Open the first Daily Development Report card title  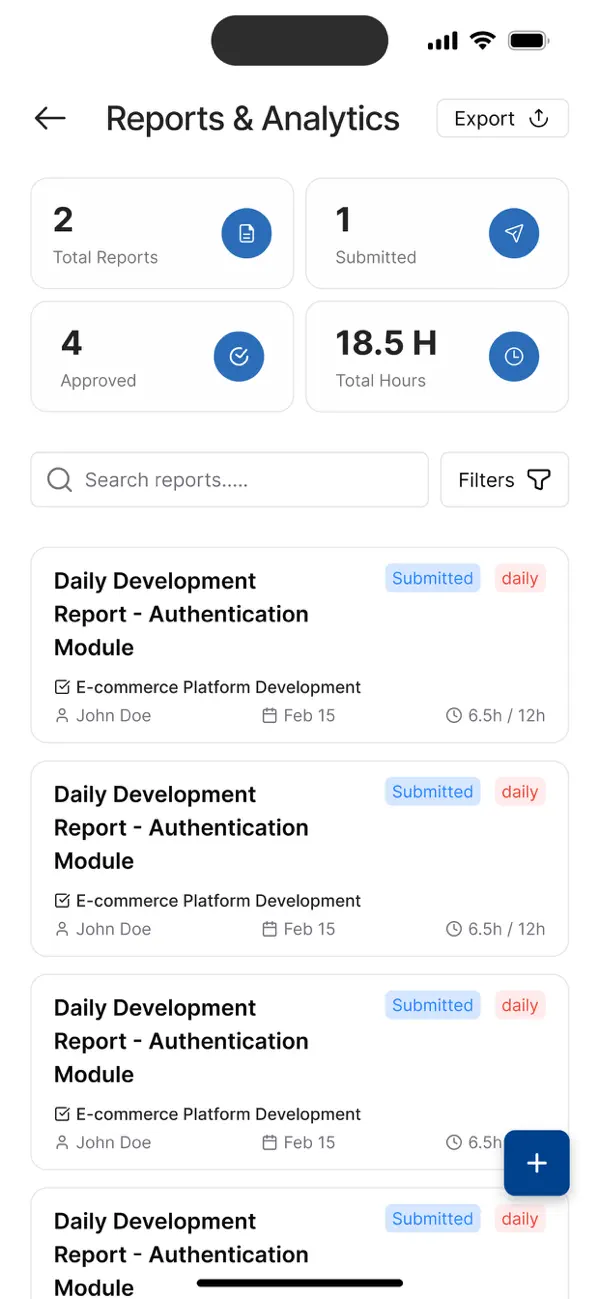pos(181,614)
